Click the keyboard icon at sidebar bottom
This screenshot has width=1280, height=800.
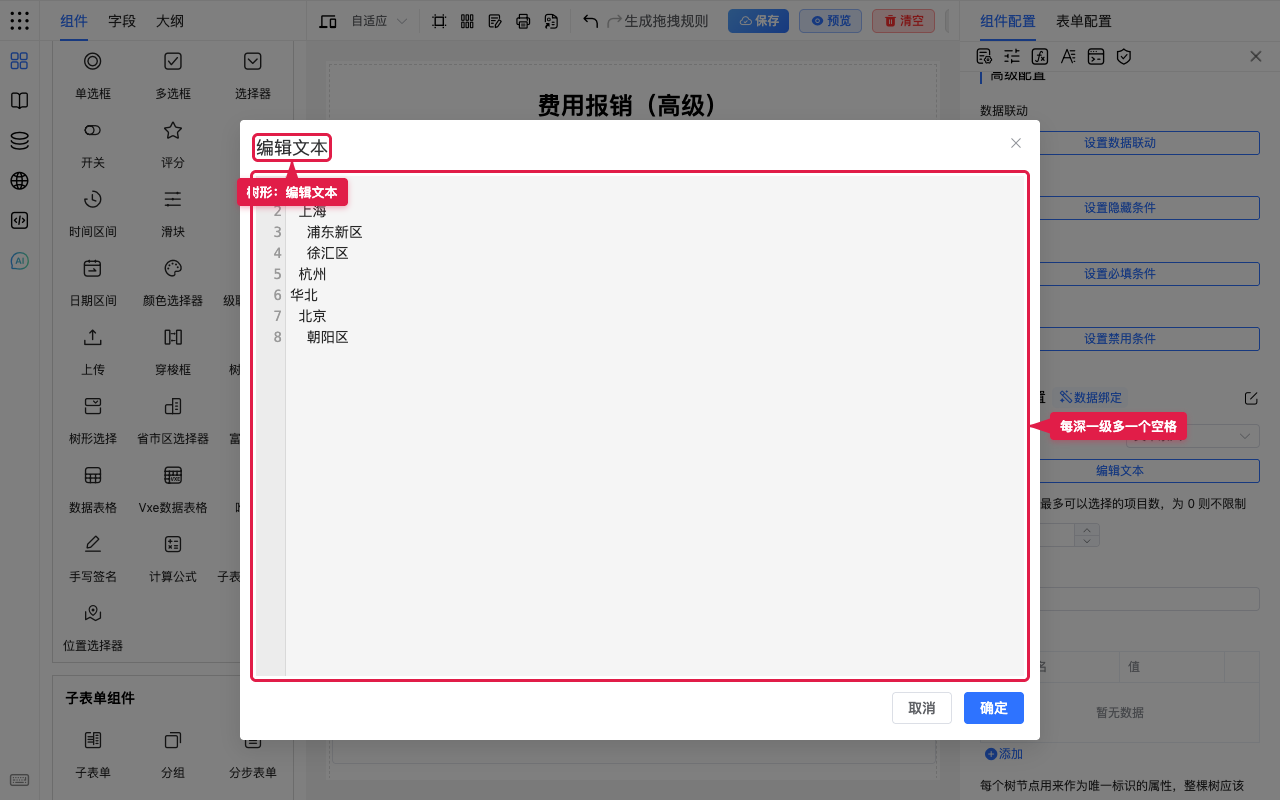tap(19, 780)
